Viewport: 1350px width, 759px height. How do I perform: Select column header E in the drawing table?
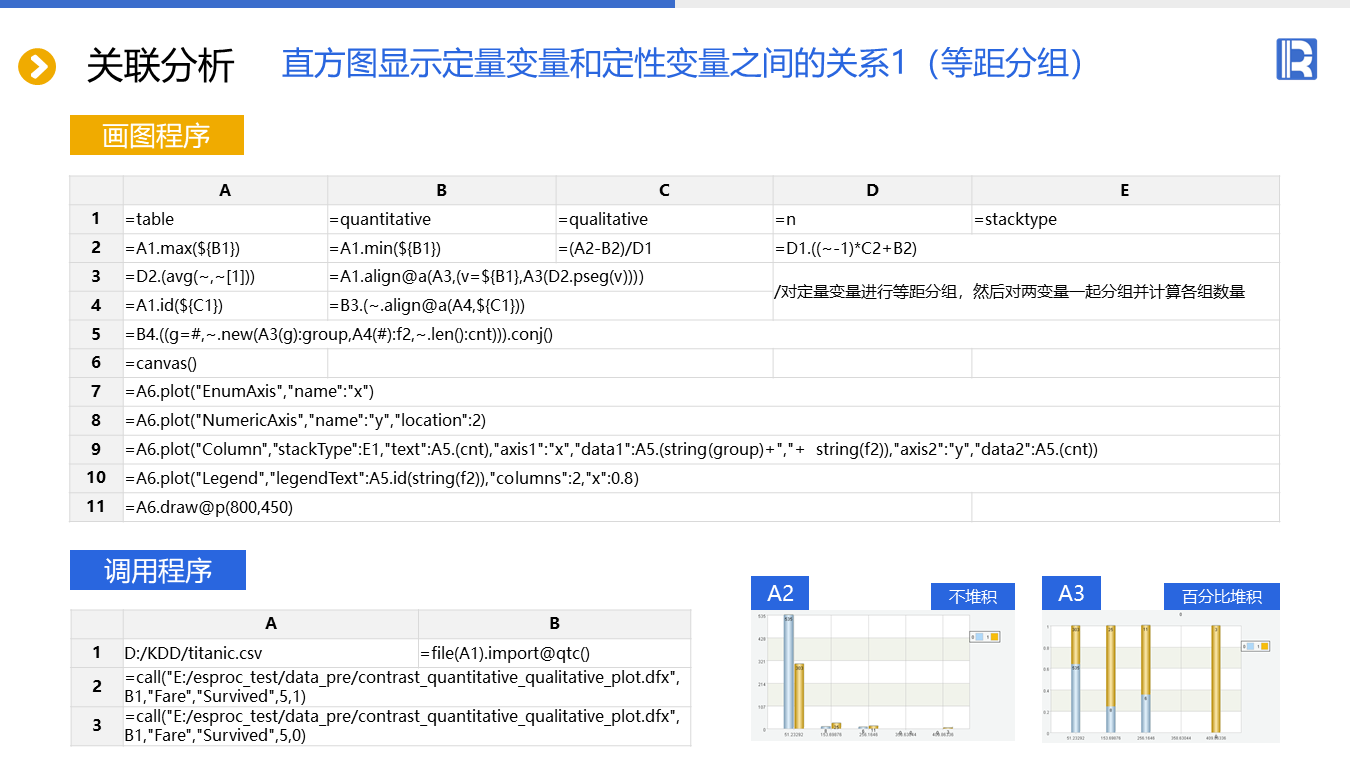[1125, 191]
